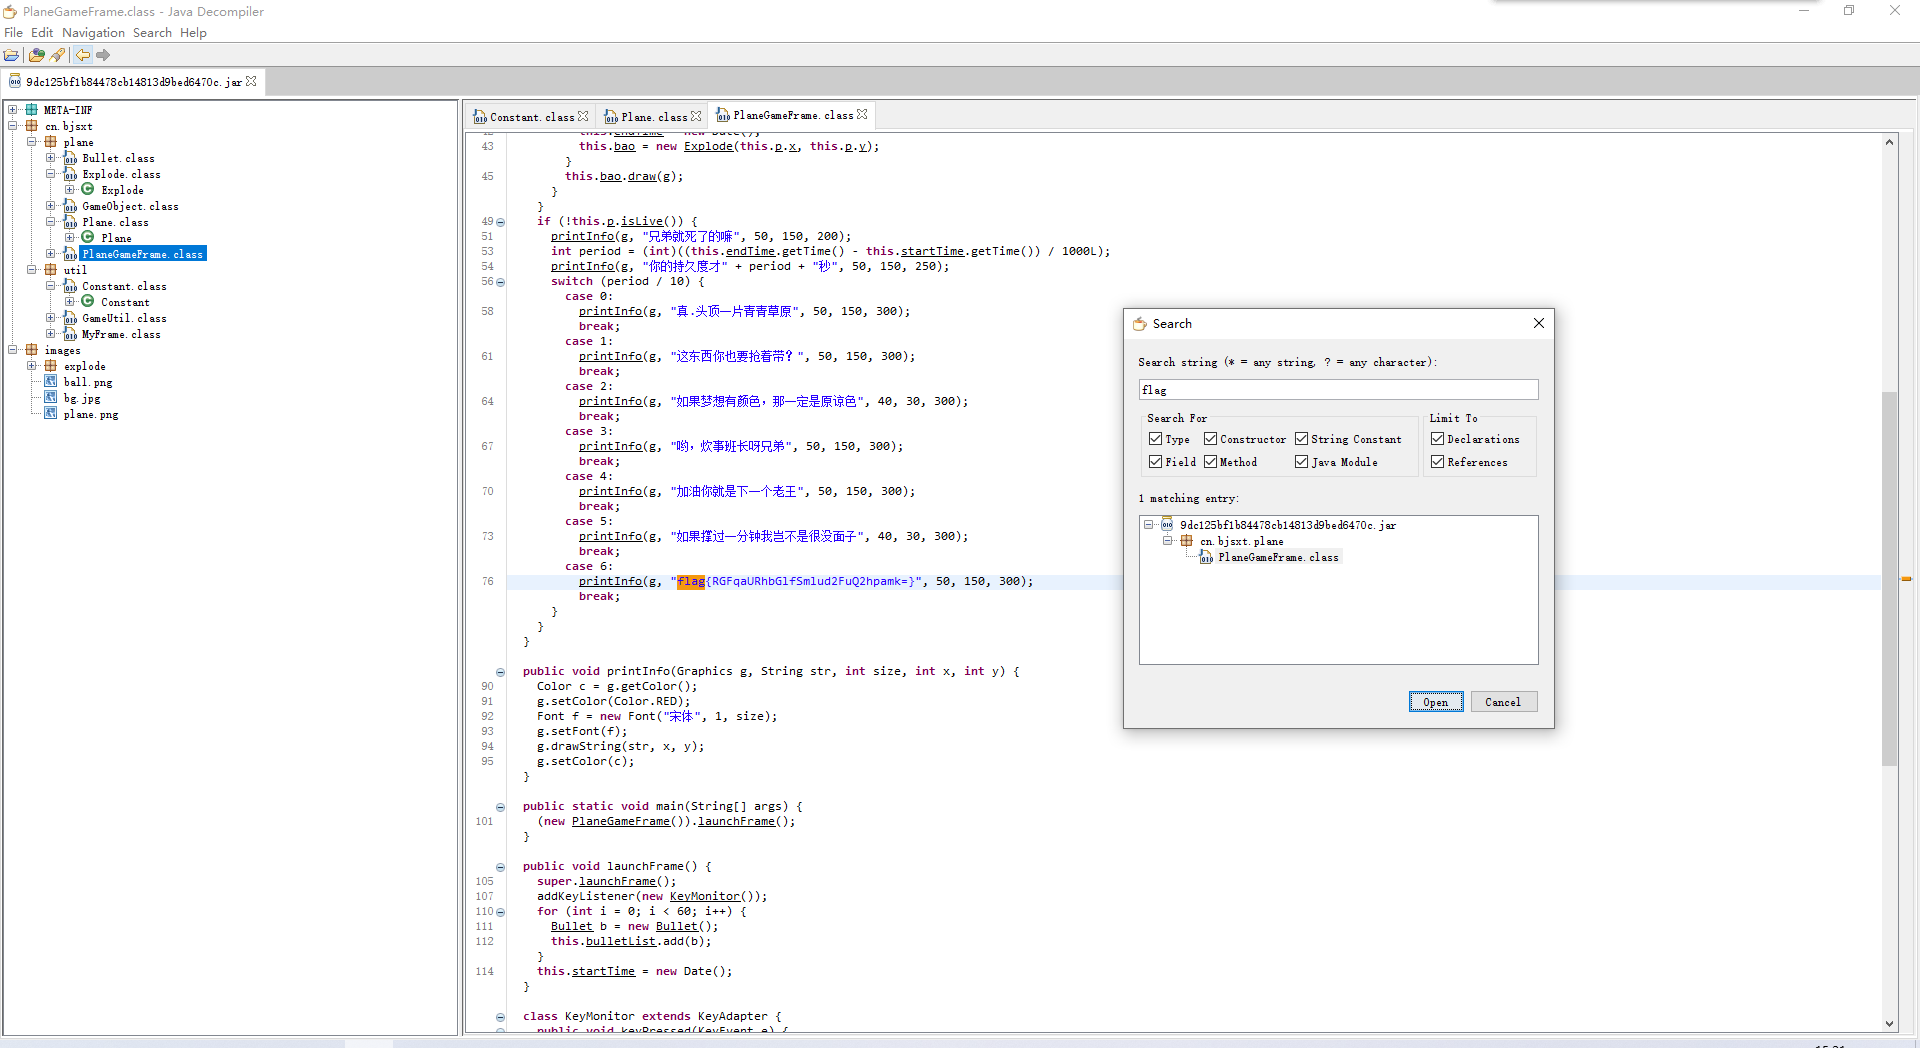This screenshot has width=1920, height=1048.
Task: Select PlaneGameFrame.class in search results
Action: point(1278,558)
